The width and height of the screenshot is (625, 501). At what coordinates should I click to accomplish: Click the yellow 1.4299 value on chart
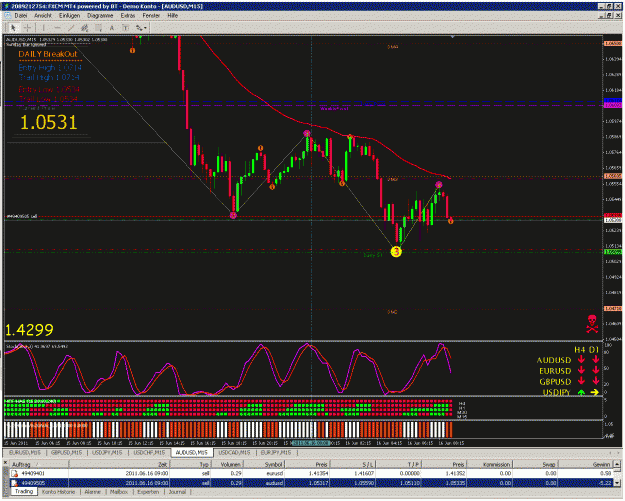tap(29, 330)
